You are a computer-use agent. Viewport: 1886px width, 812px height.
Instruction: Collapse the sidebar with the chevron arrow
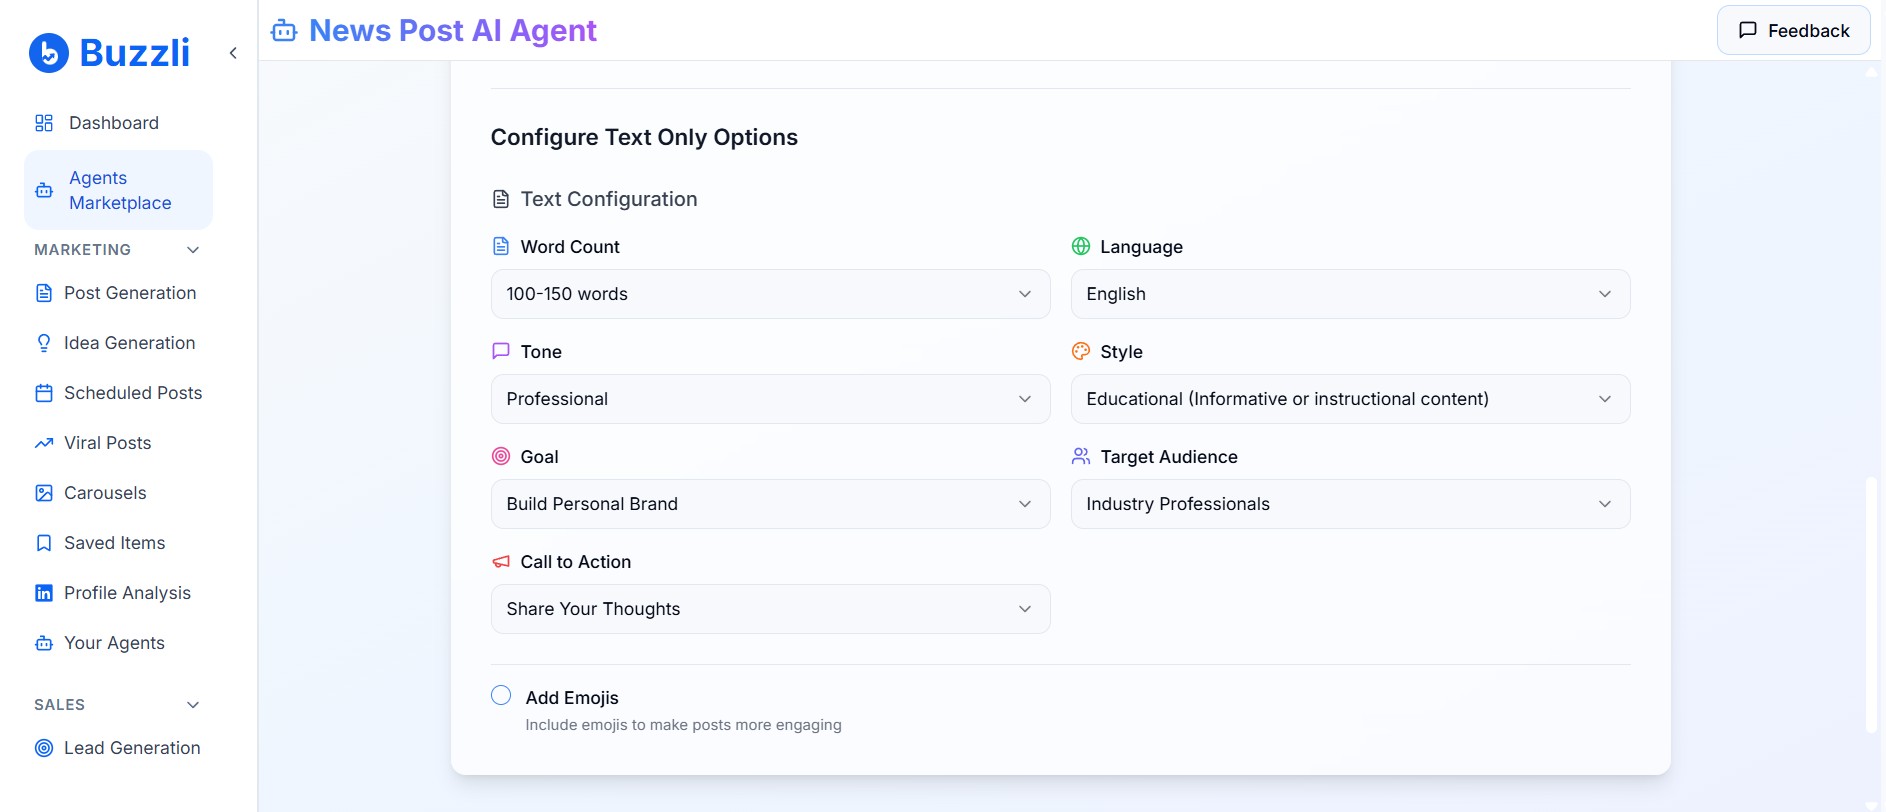coord(233,53)
